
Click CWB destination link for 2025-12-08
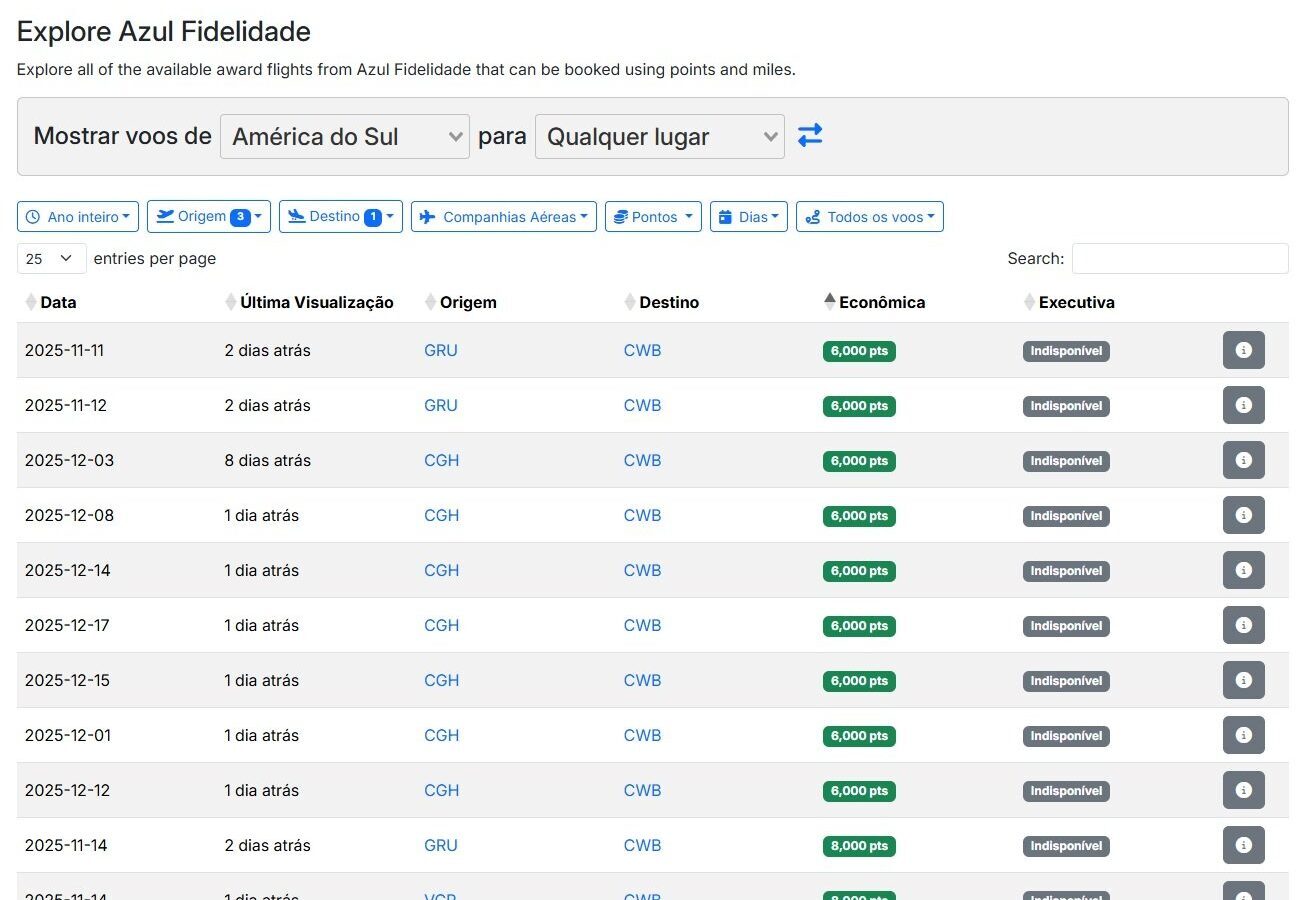[x=642, y=515]
